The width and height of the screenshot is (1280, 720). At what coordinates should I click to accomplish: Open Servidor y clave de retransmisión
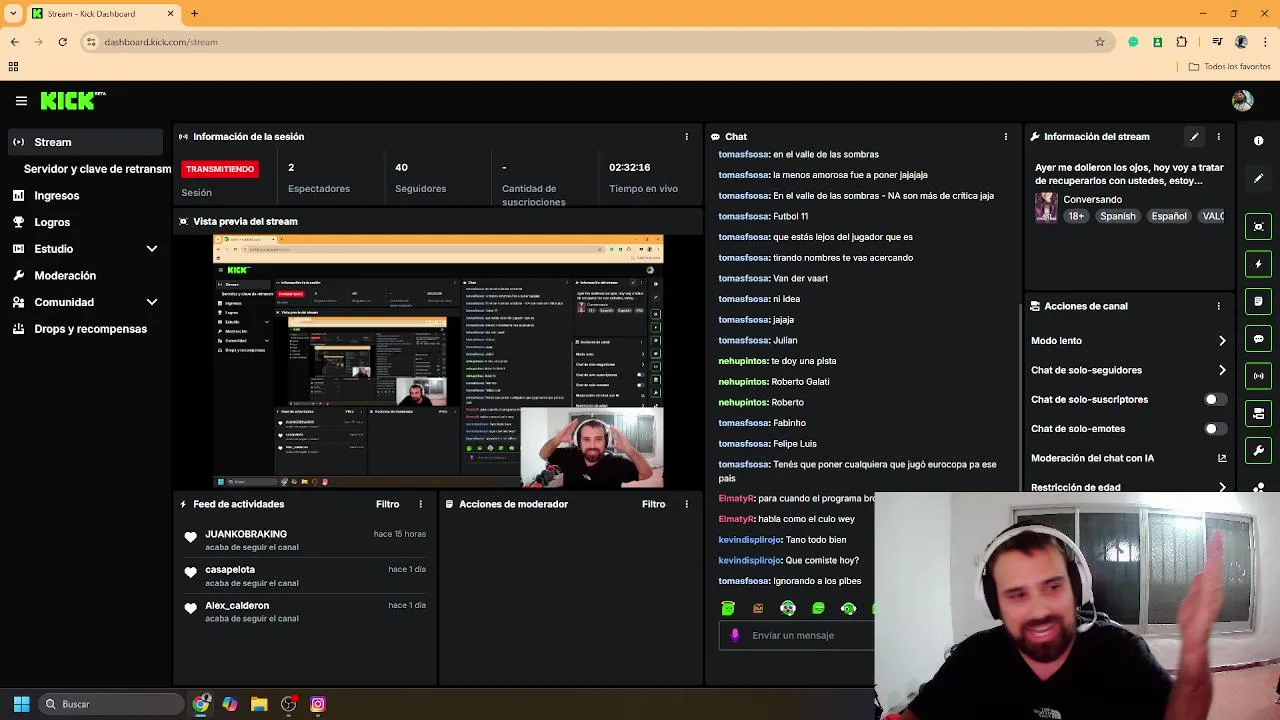click(97, 169)
